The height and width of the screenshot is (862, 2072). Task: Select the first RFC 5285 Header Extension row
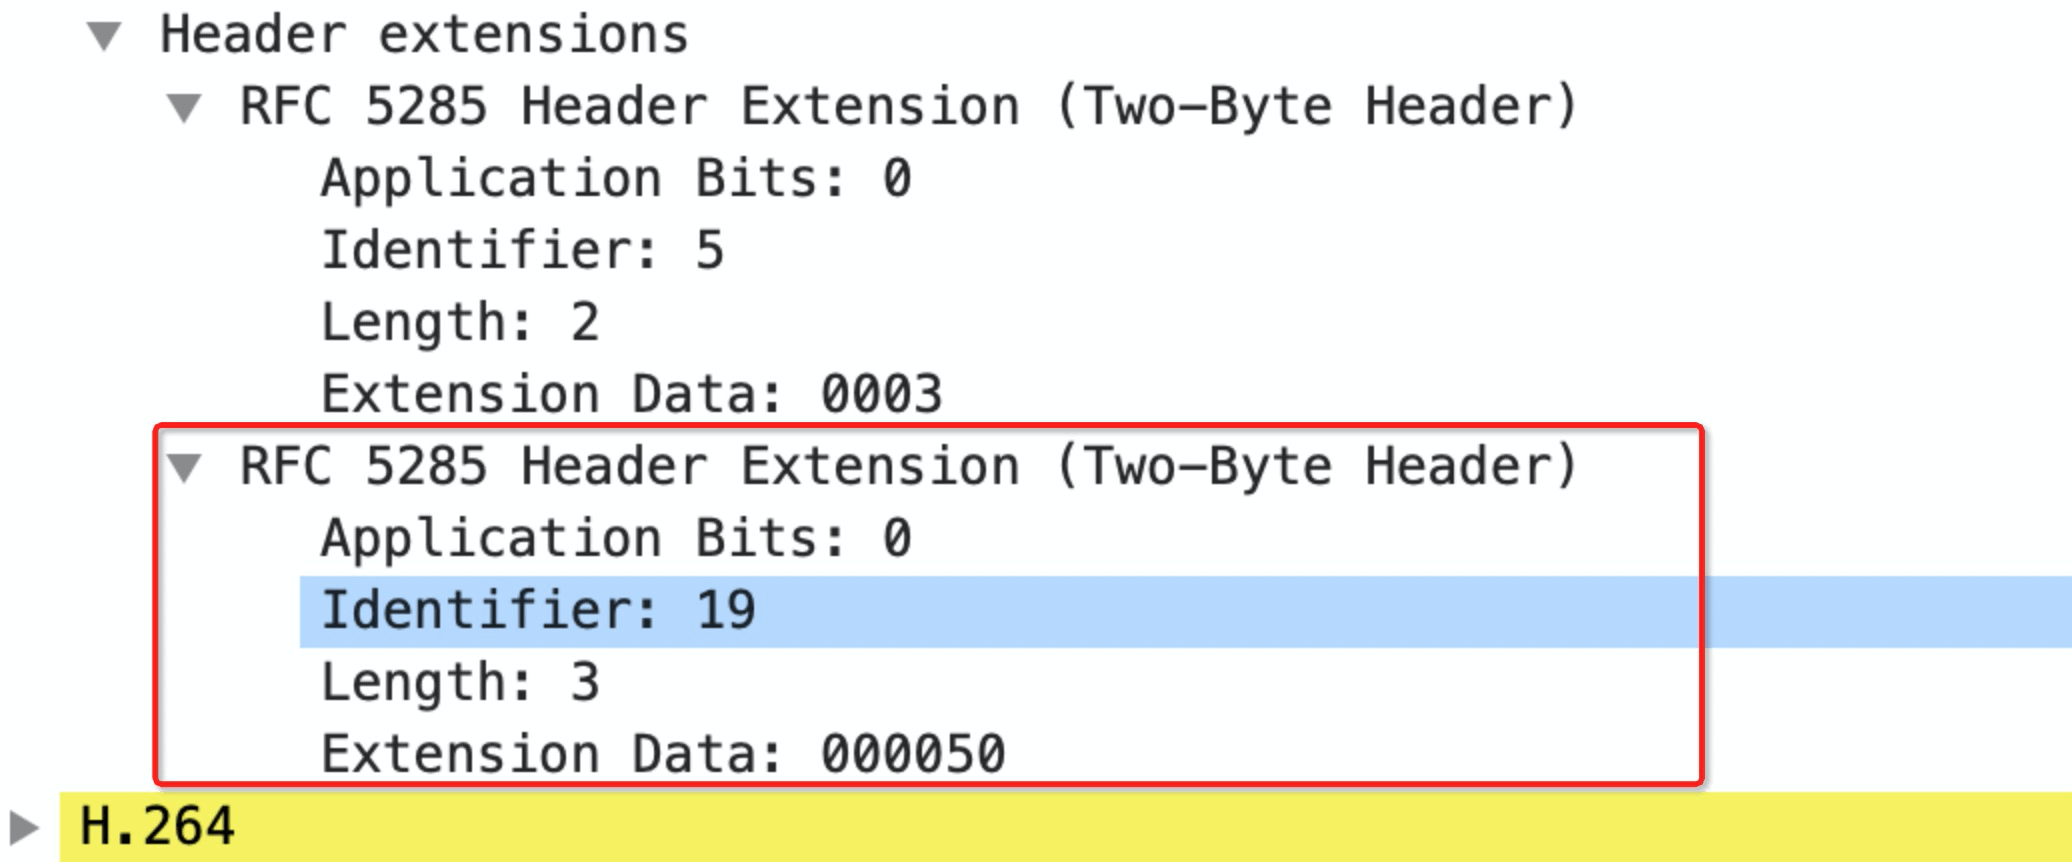907,107
